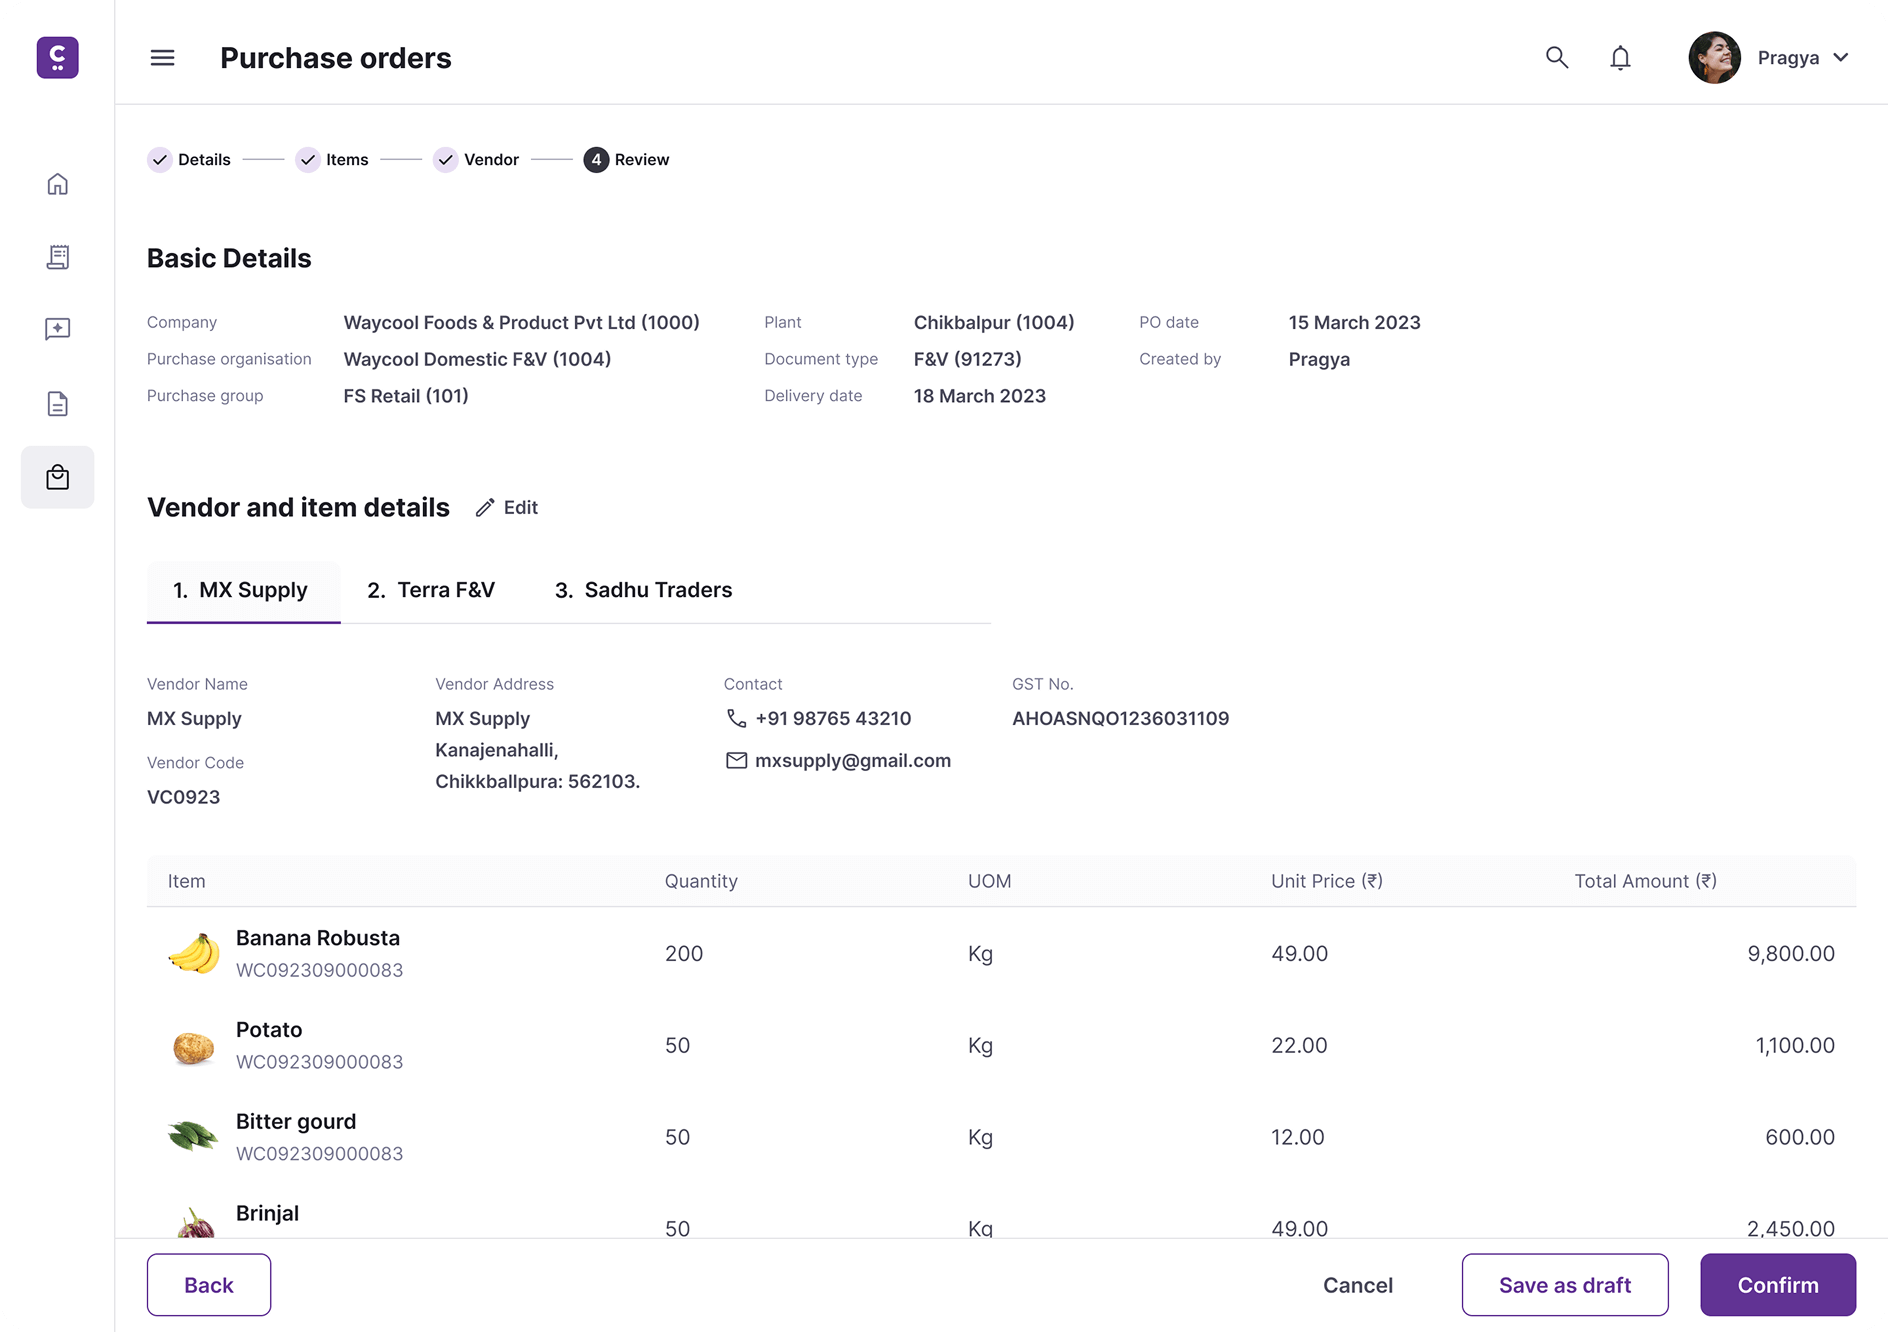Save the purchase order as draft
This screenshot has width=1888, height=1332.
[x=1564, y=1285]
